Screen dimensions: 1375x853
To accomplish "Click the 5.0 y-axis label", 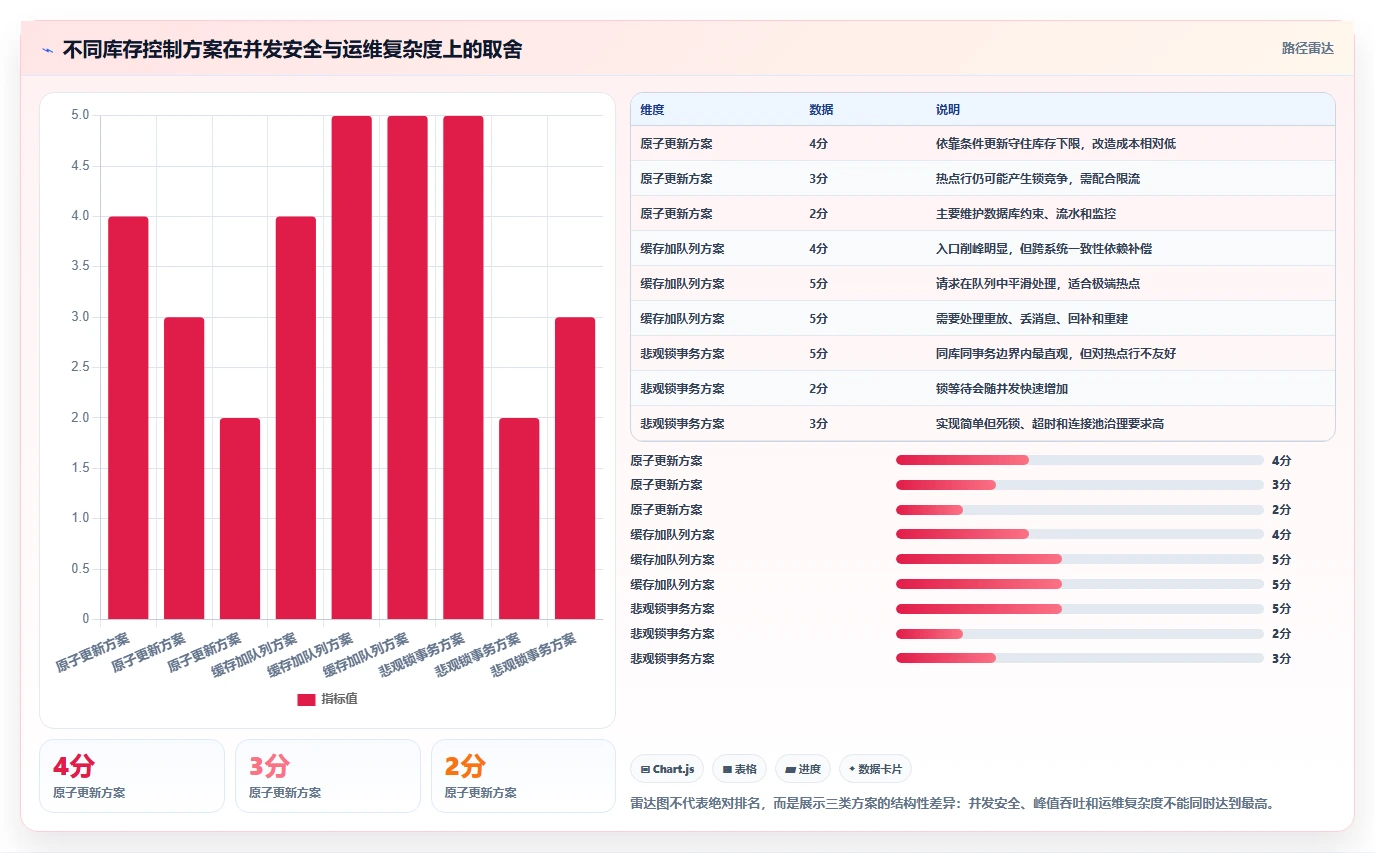I will point(80,116).
